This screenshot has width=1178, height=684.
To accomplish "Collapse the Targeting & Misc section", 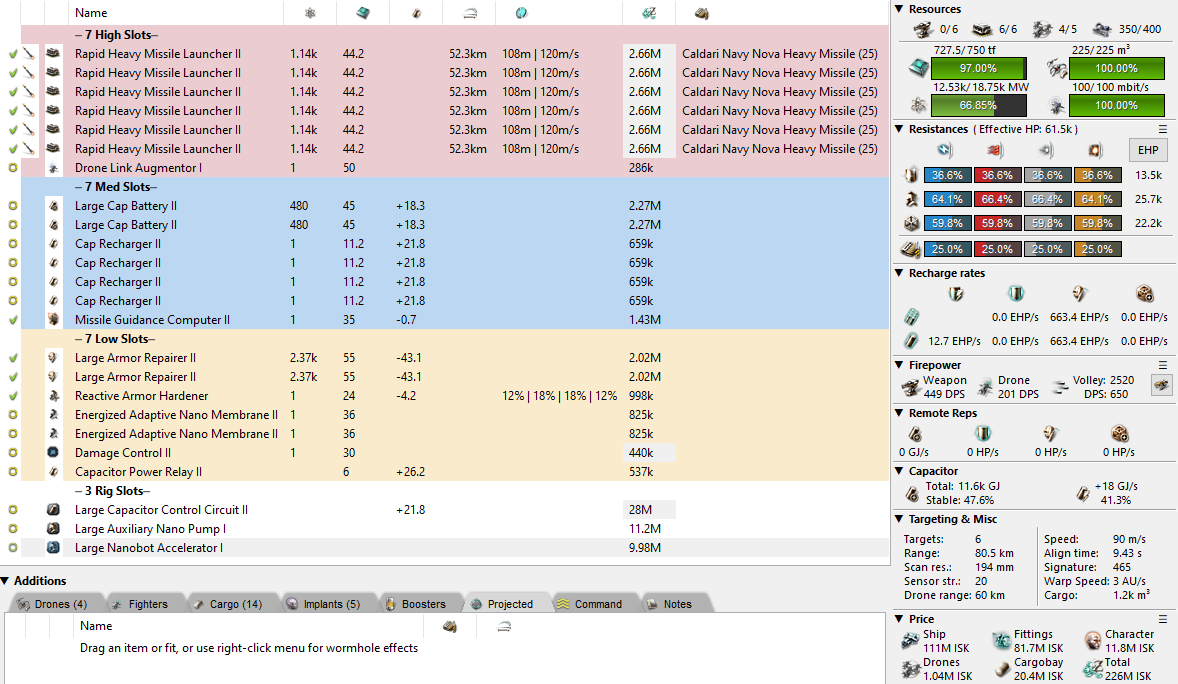I will (x=900, y=519).
